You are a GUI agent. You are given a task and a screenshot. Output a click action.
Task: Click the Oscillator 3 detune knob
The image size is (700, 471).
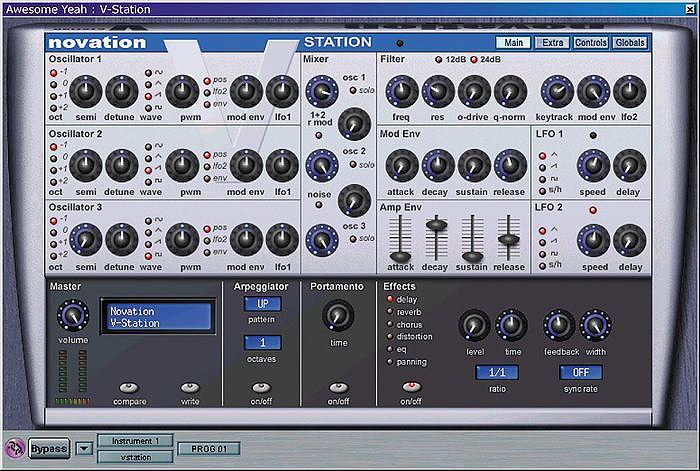121,240
